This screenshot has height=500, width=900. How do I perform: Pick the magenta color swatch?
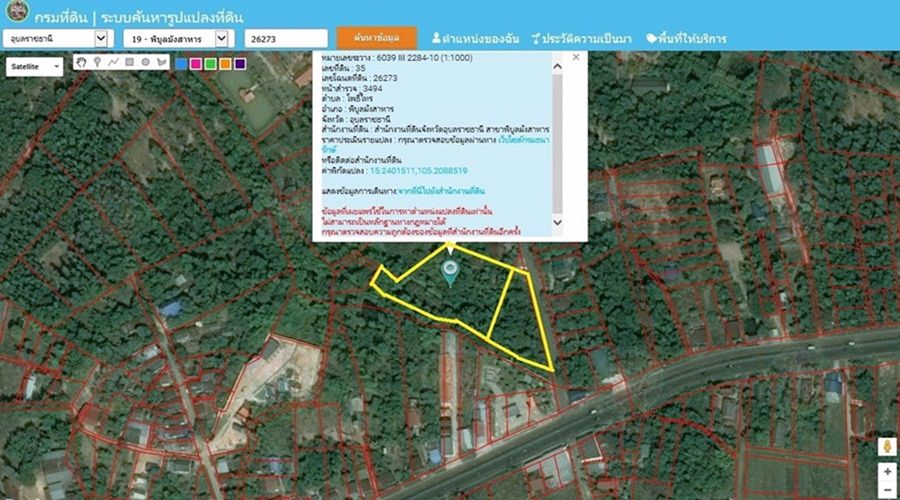196,64
